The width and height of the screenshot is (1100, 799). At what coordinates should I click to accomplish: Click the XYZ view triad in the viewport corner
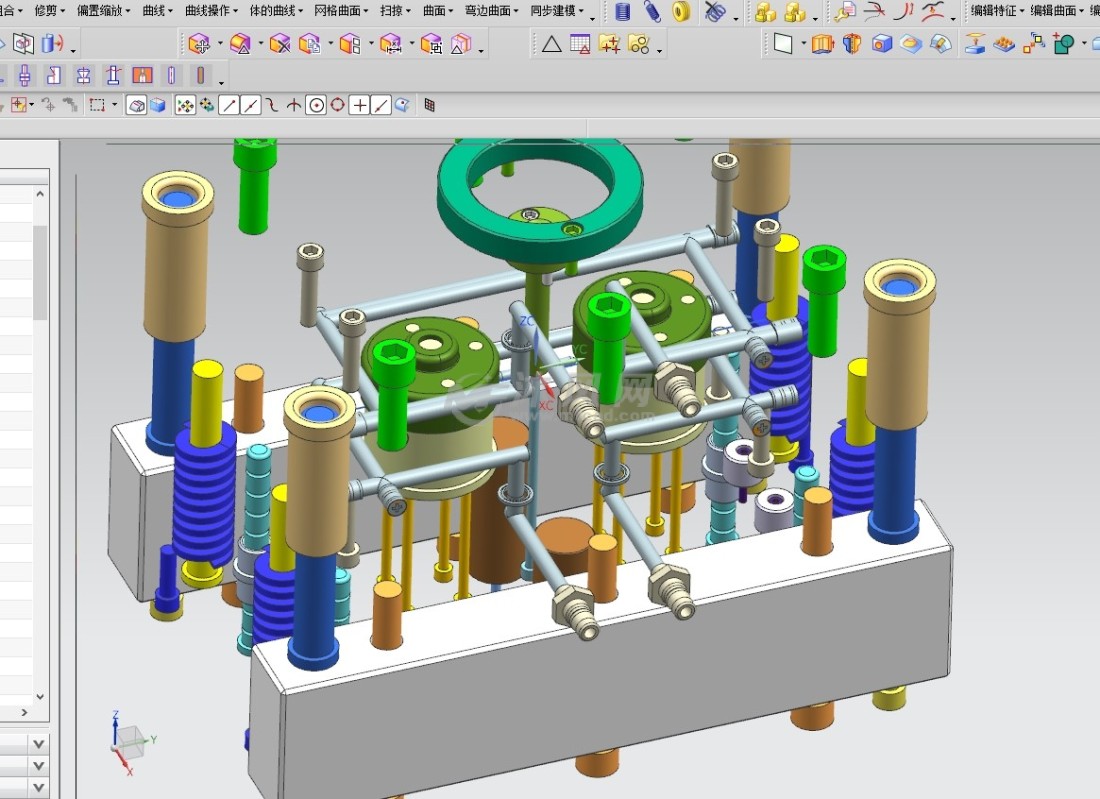(128, 742)
